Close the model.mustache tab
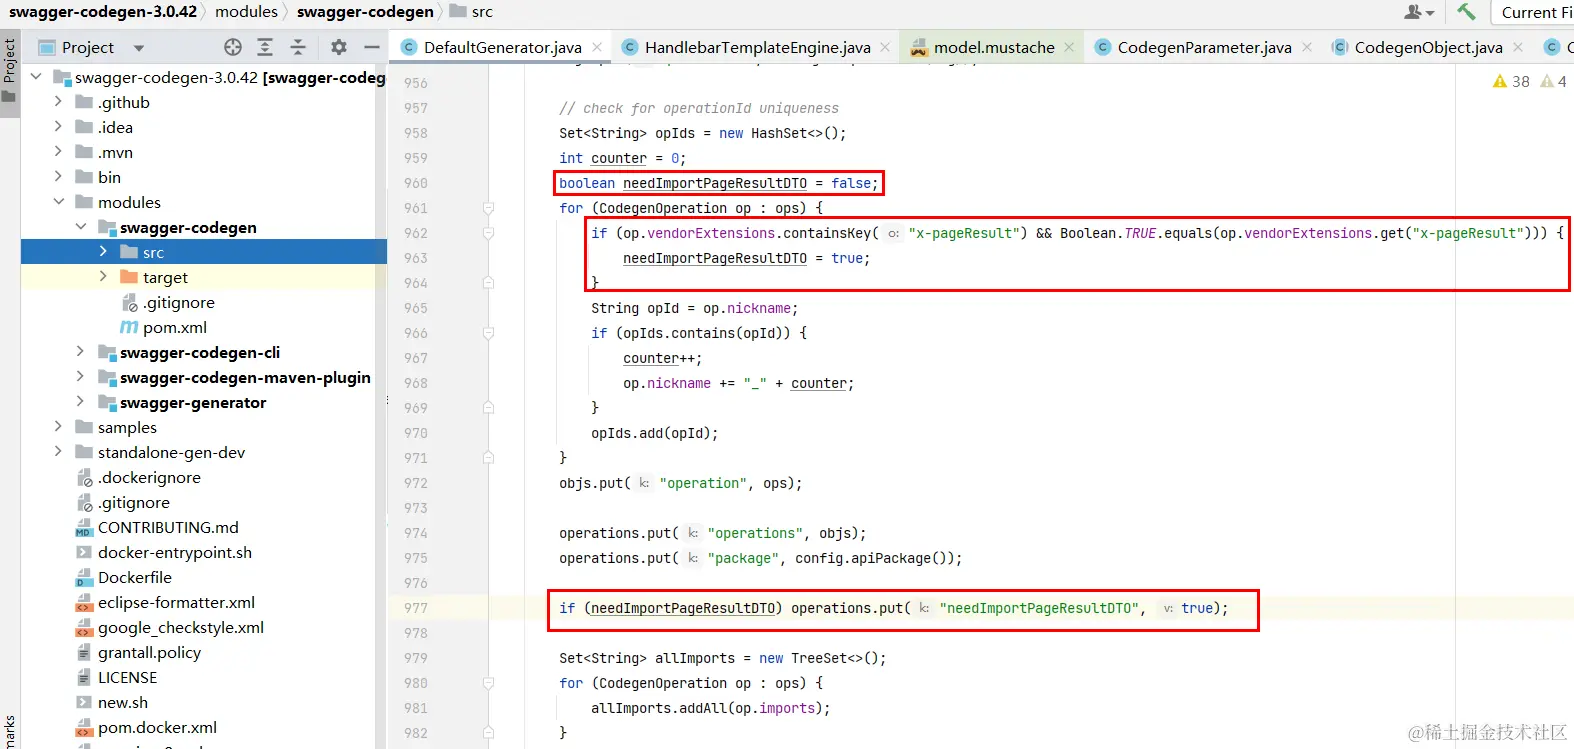Screen dimensions: 1574x749 tap(1069, 47)
